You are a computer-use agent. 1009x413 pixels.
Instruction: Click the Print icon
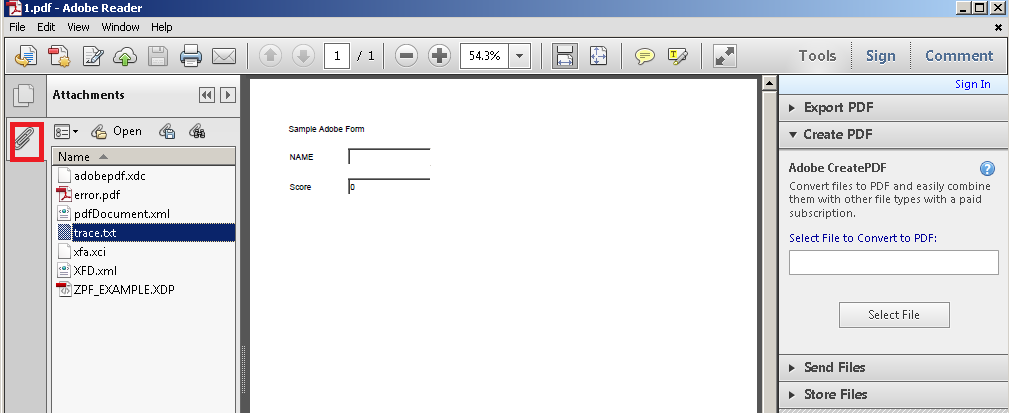[x=191, y=56]
